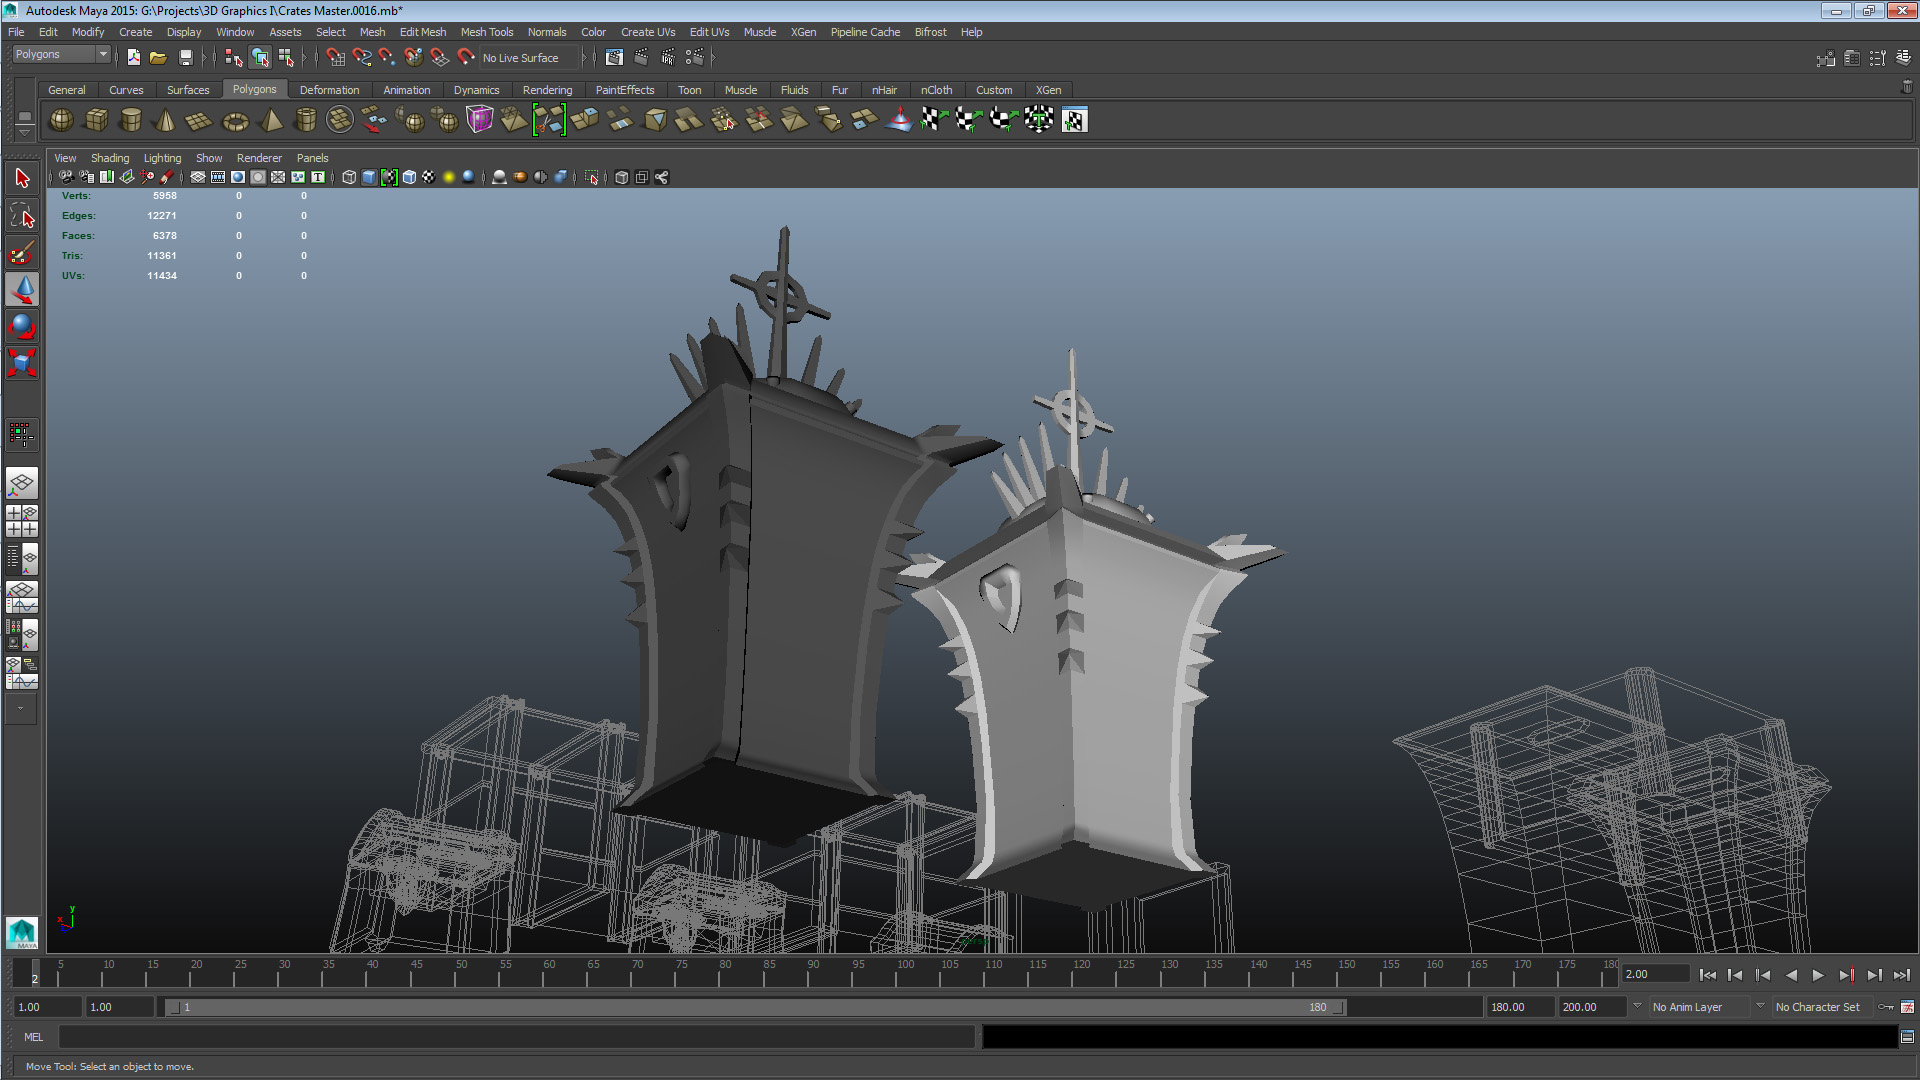Select the Paint Selection tool
This screenshot has height=1080, width=1920.
22,252
